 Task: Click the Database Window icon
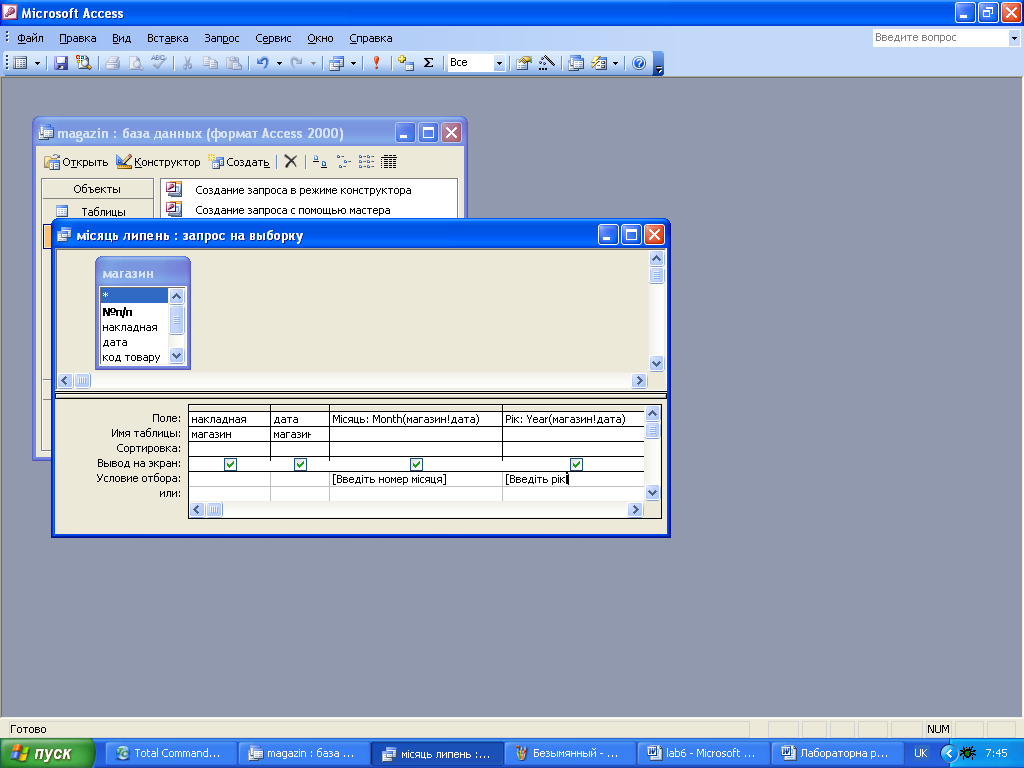click(x=575, y=63)
